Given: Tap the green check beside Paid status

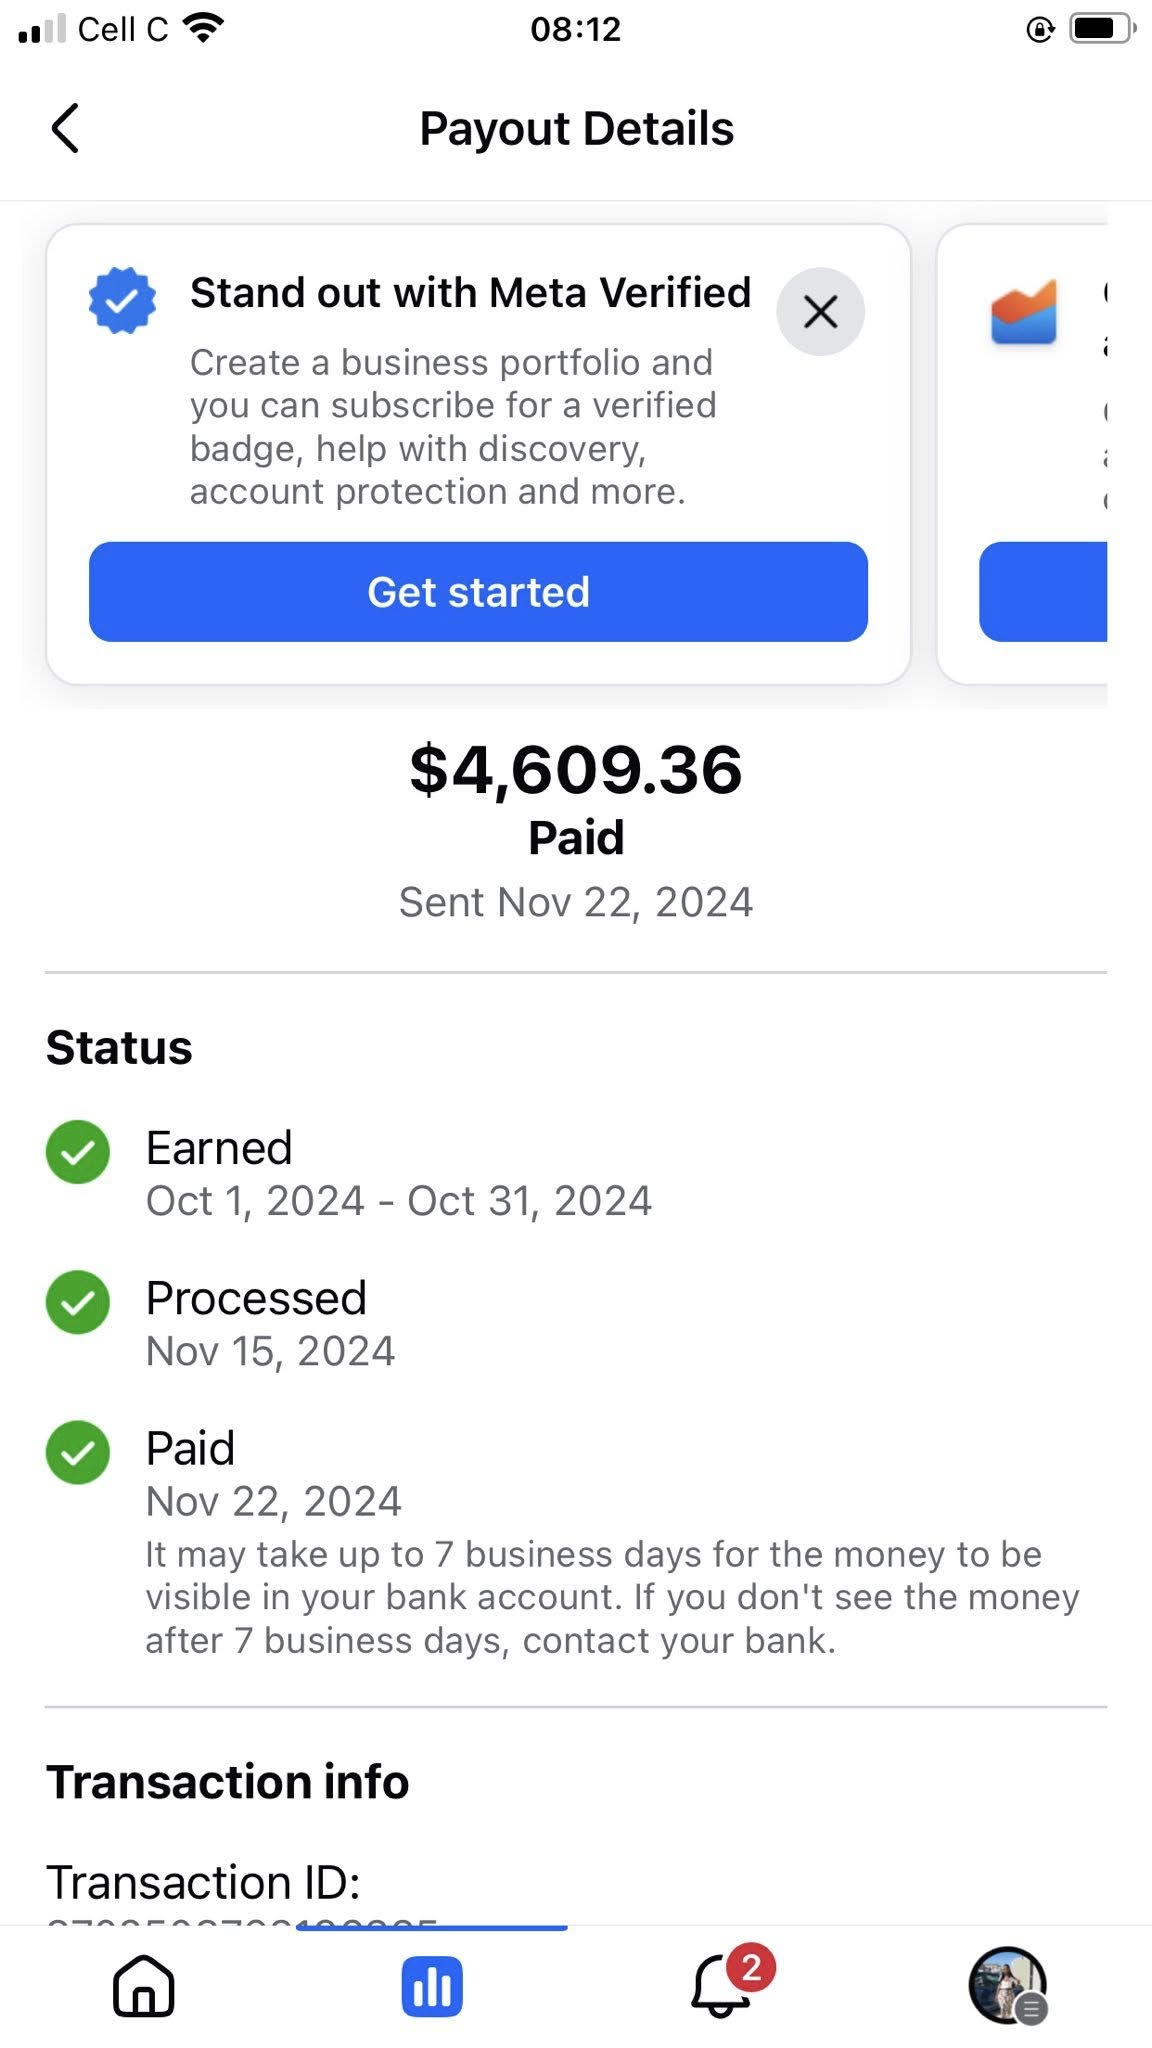Looking at the screenshot, I should point(78,1452).
